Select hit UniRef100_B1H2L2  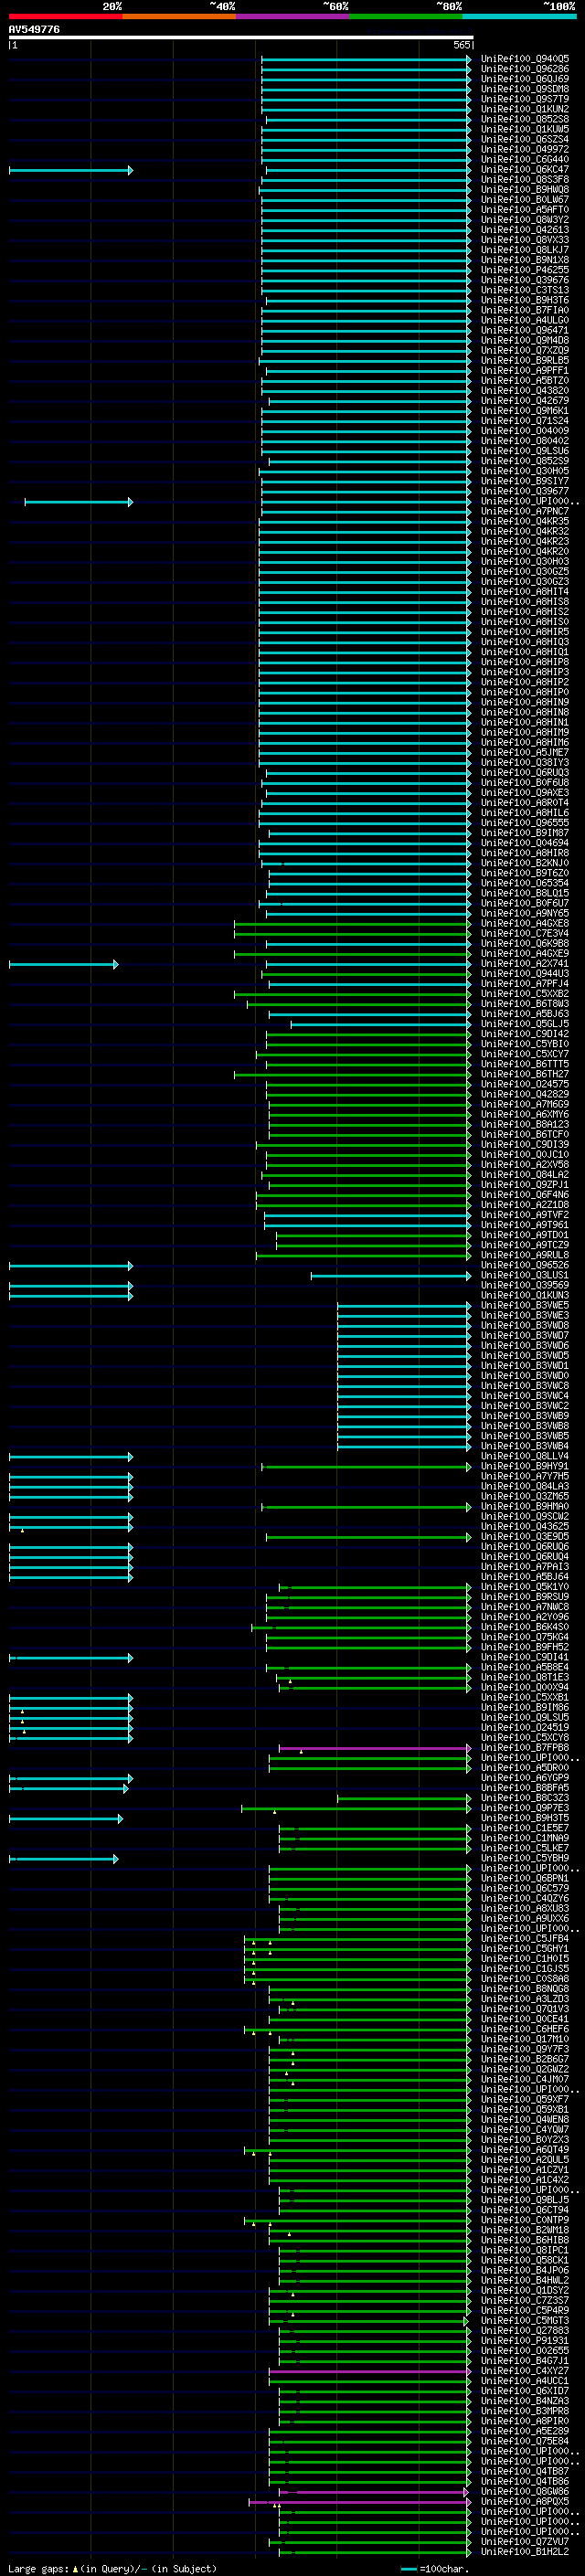tap(525, 2551)
